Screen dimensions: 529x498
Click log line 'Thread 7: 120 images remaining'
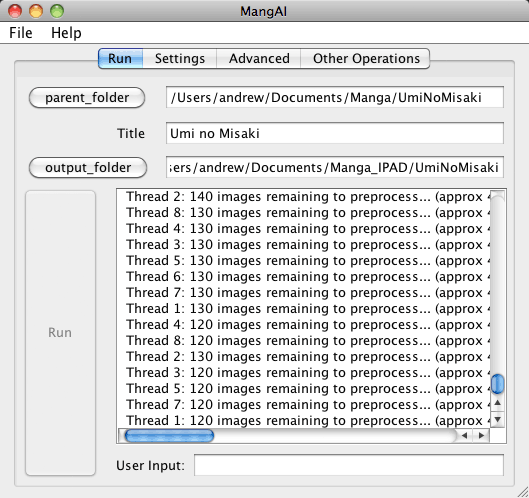pos(308,405)
